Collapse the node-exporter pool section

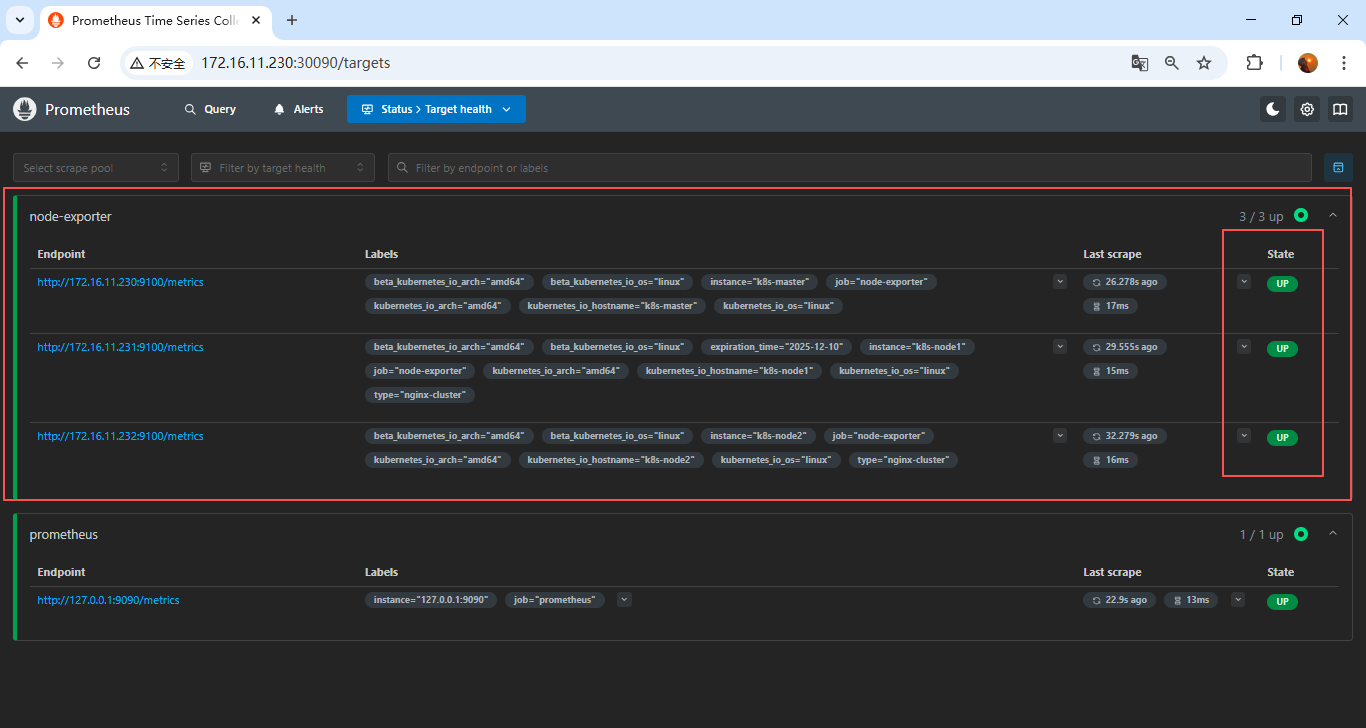coord(1332,215)
